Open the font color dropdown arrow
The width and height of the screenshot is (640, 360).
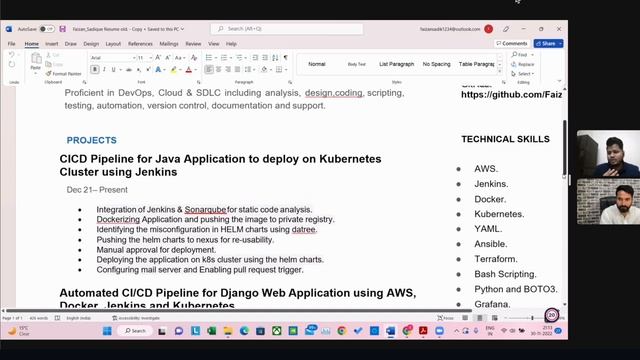point(196,70)
